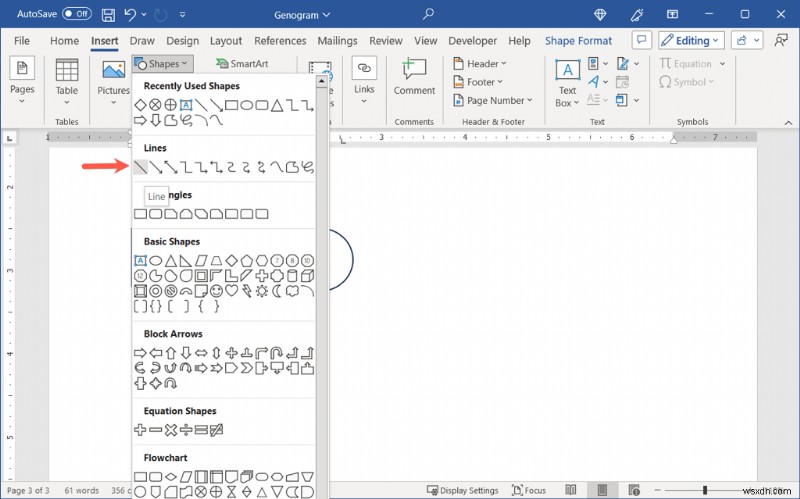Choose the heart shape in Basic Shapes

pos(232,291)
